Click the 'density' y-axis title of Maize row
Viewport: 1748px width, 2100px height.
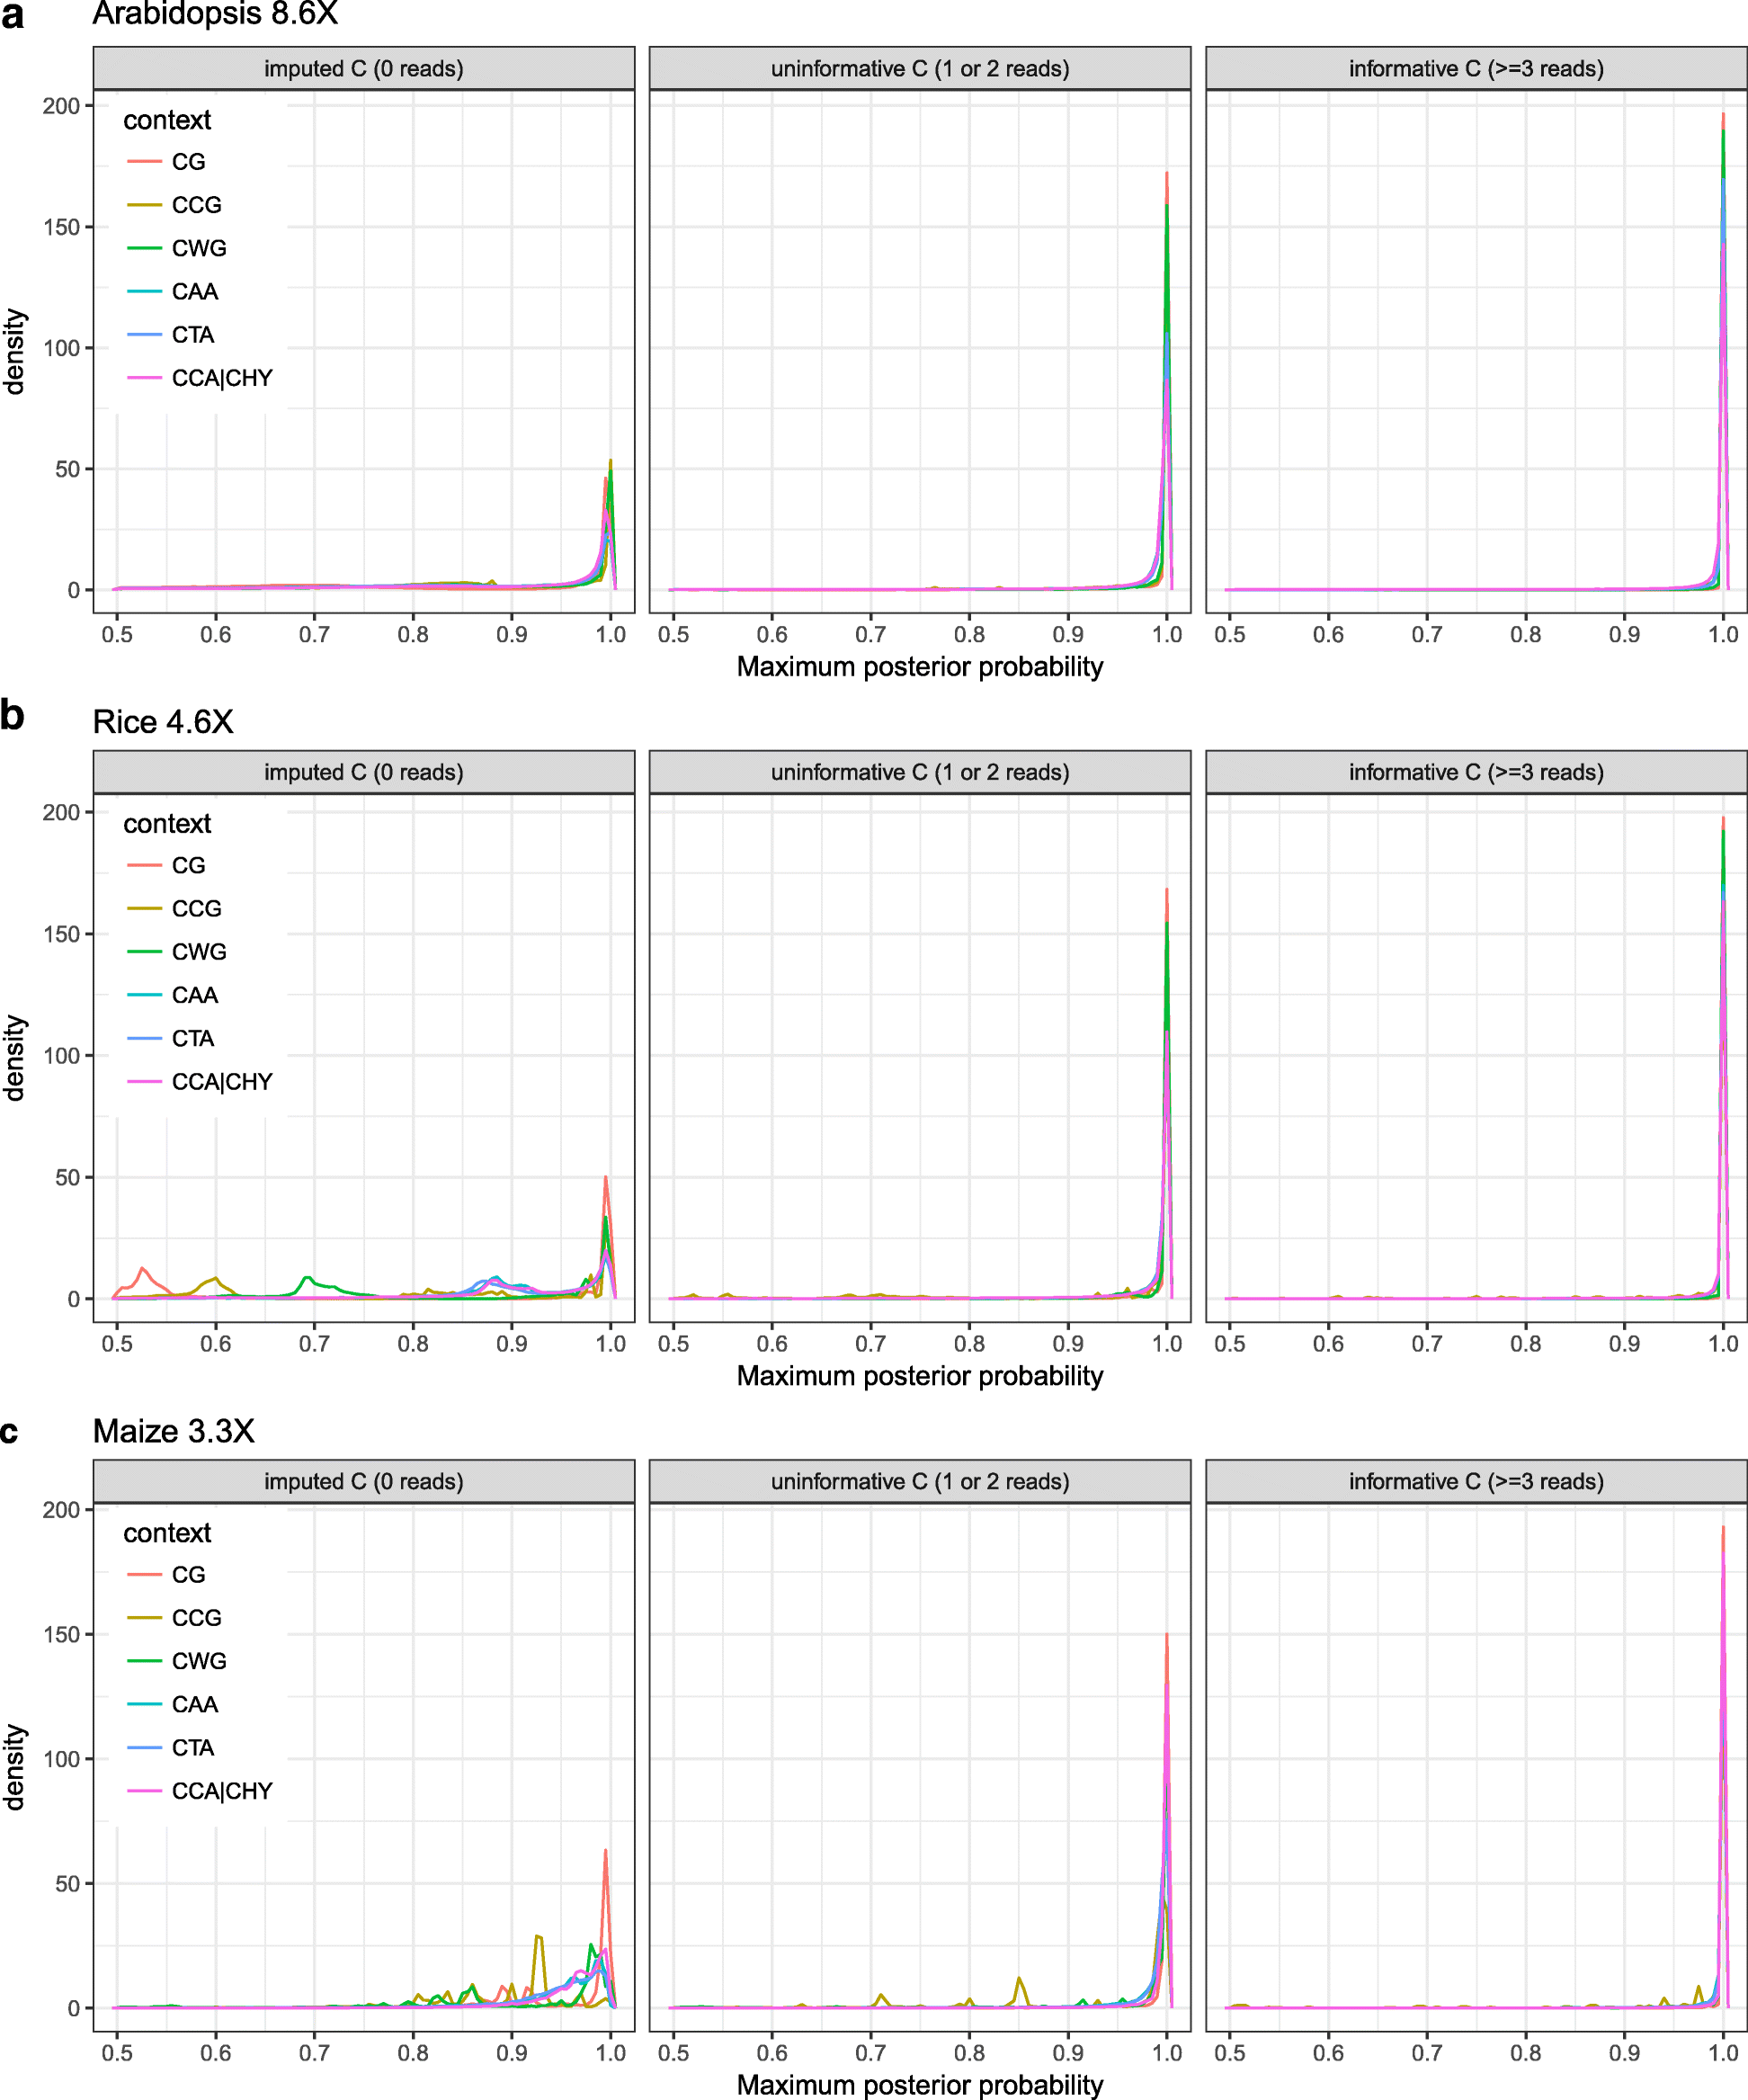pos(14,1767)
